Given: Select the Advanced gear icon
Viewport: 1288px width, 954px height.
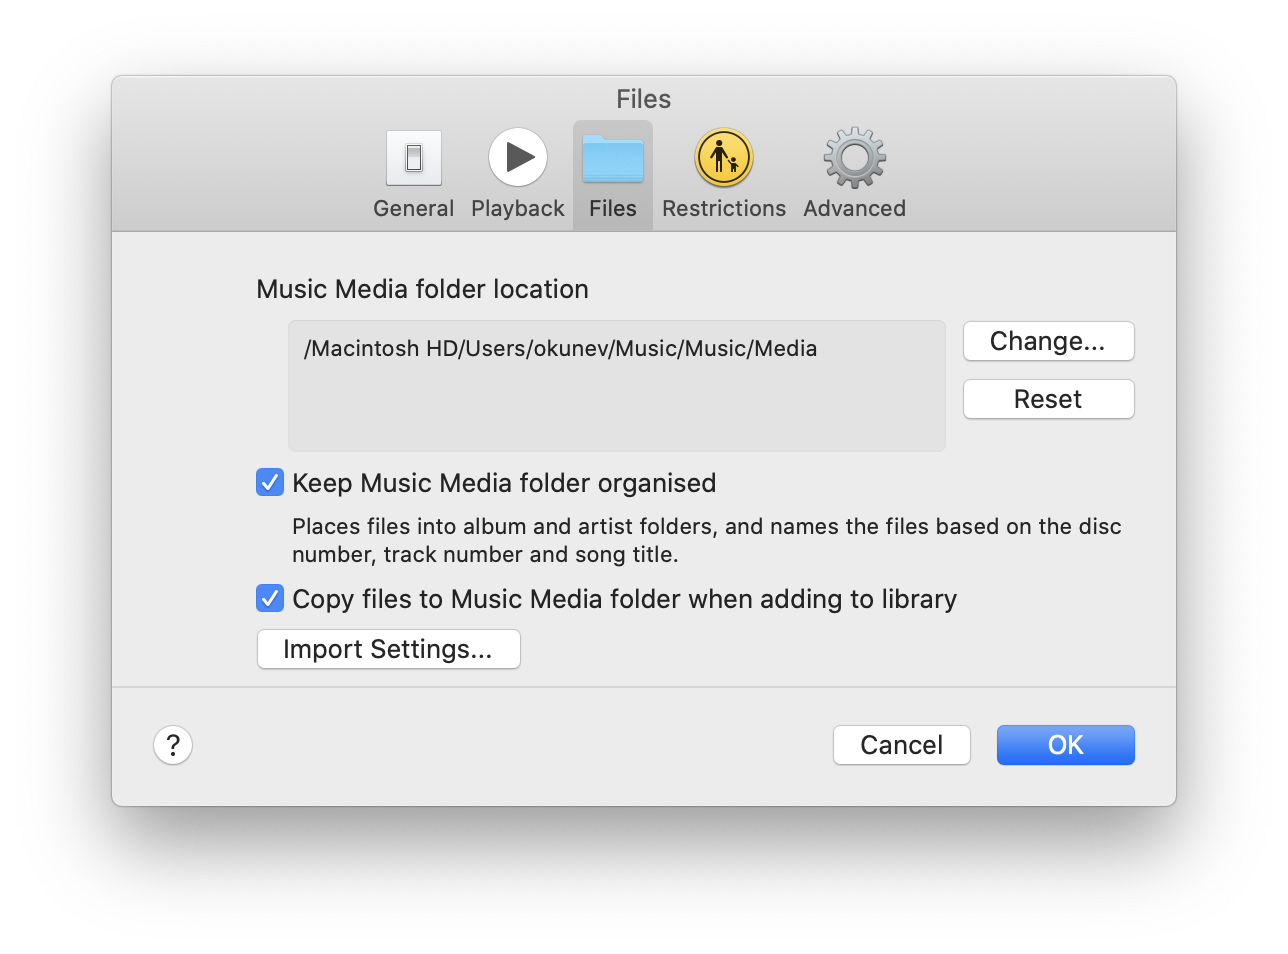Looking at the screenshot, I should tap(854, 158).
